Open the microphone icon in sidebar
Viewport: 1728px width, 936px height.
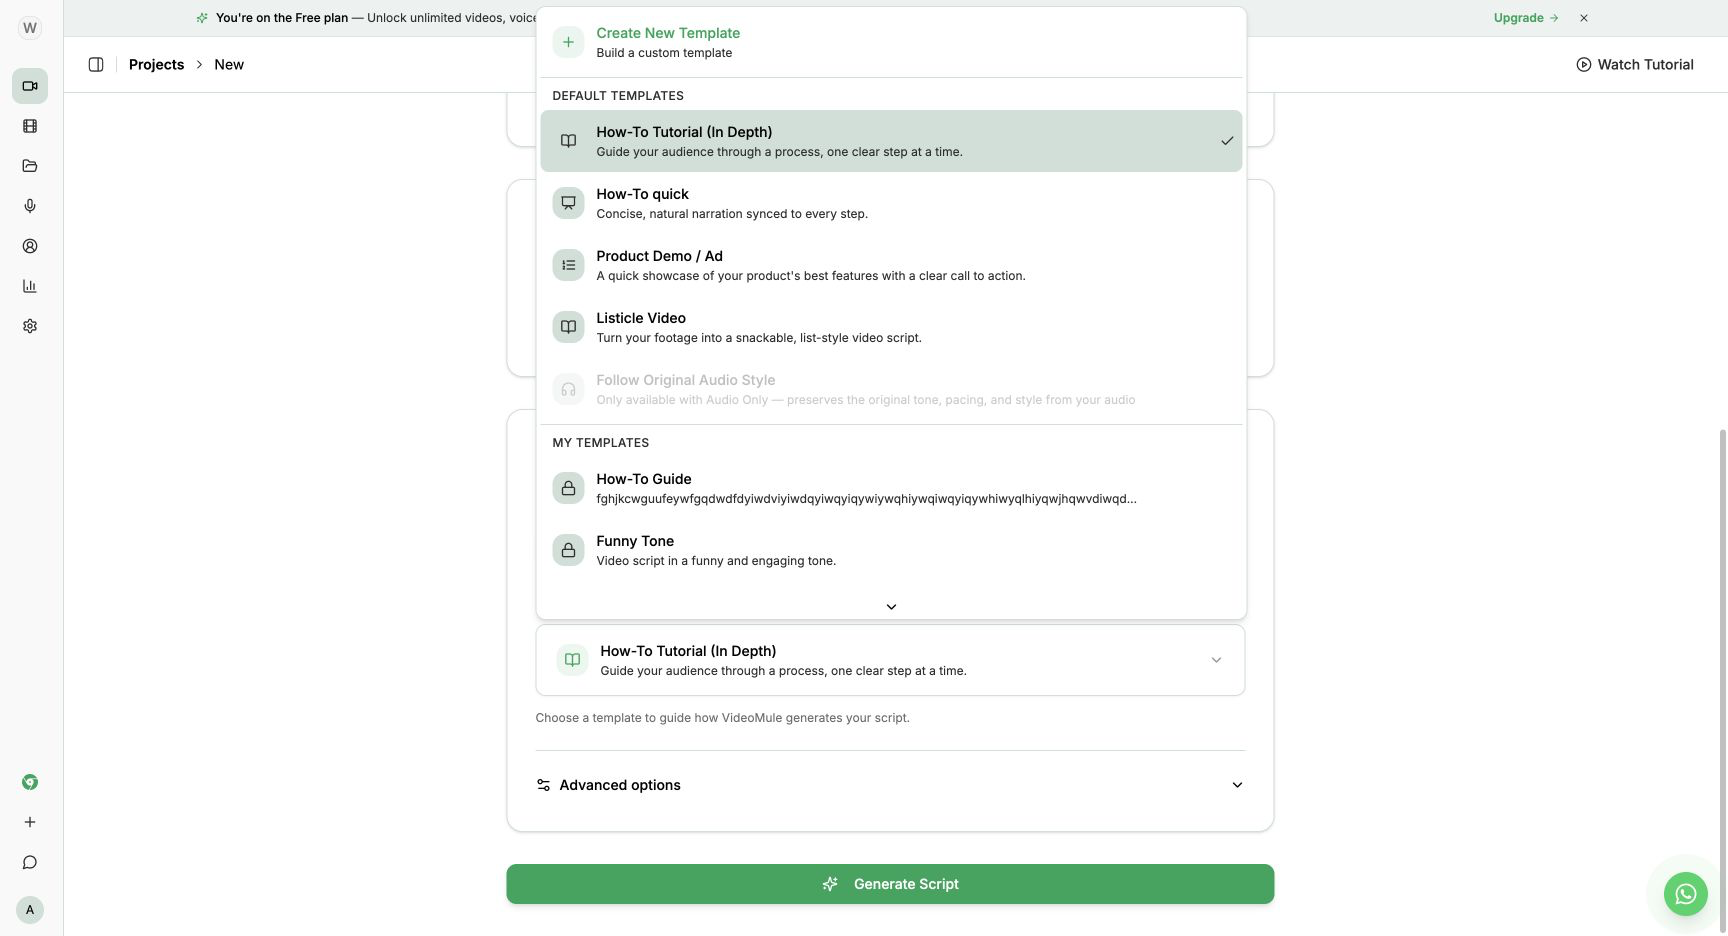point(30,206)
